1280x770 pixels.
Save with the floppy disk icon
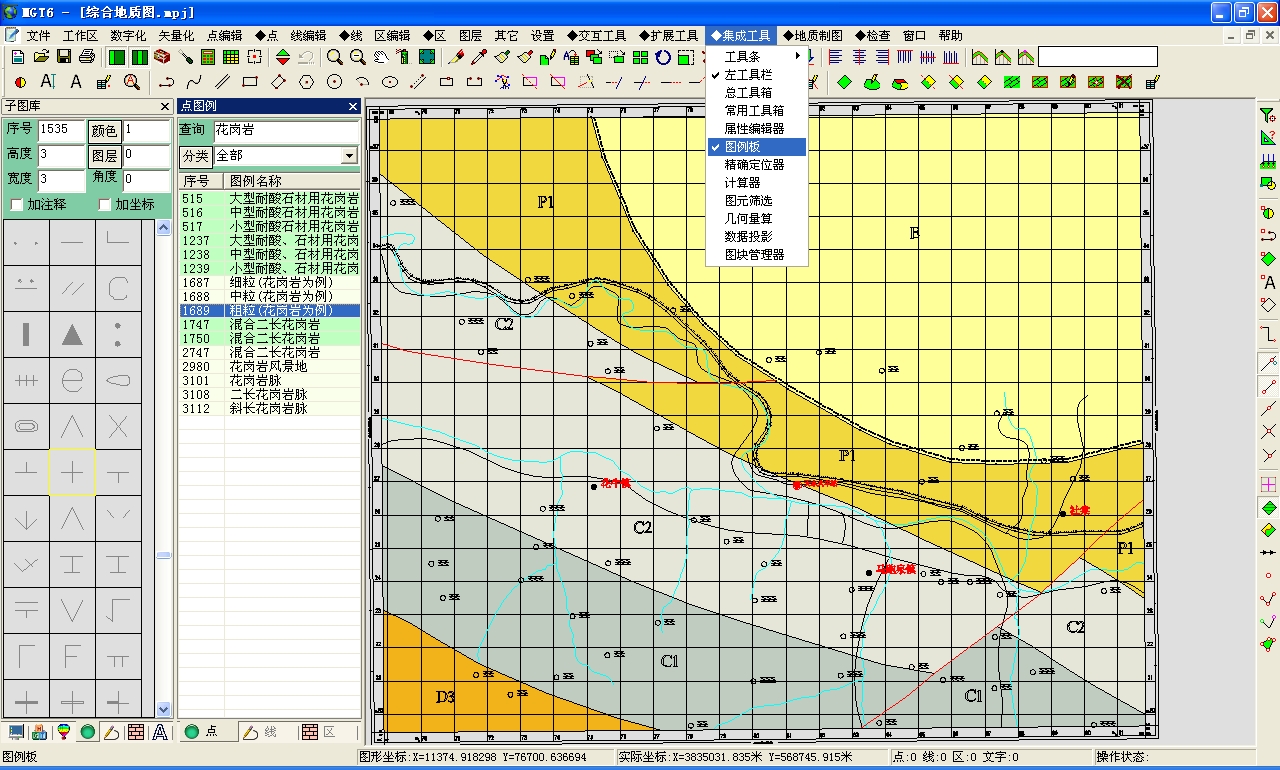click(x=64, y=57)
